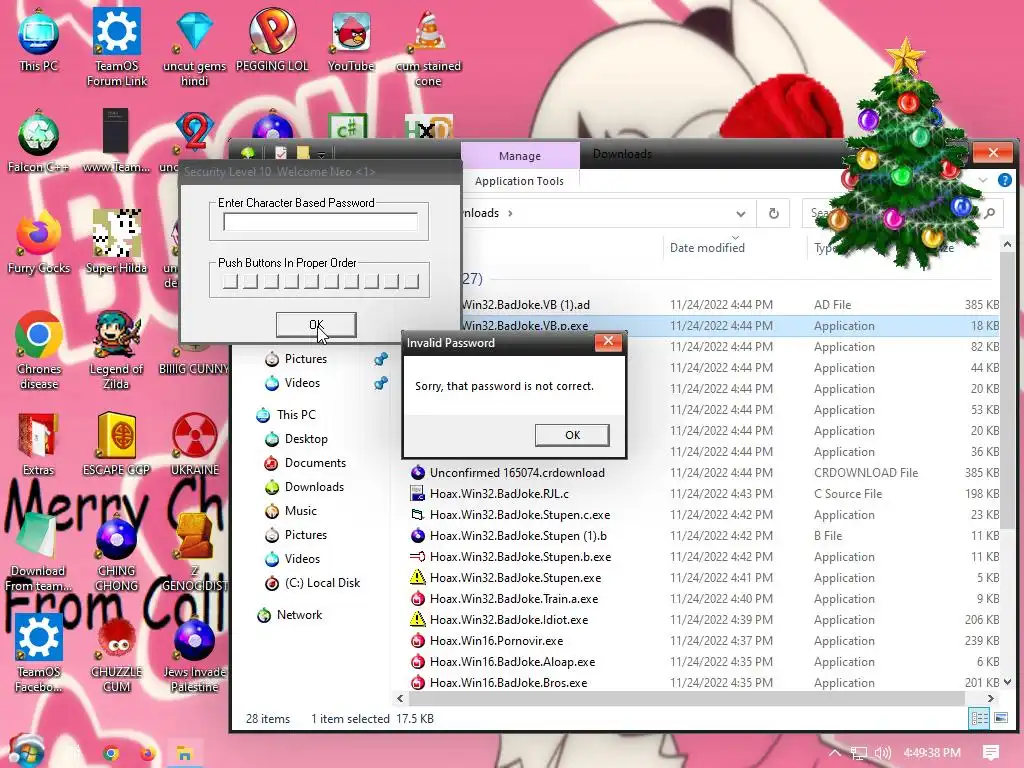The image size is (1024, 768).
Task: Select the TeamOS Facebook desktop shortcut
Action: 39,653
